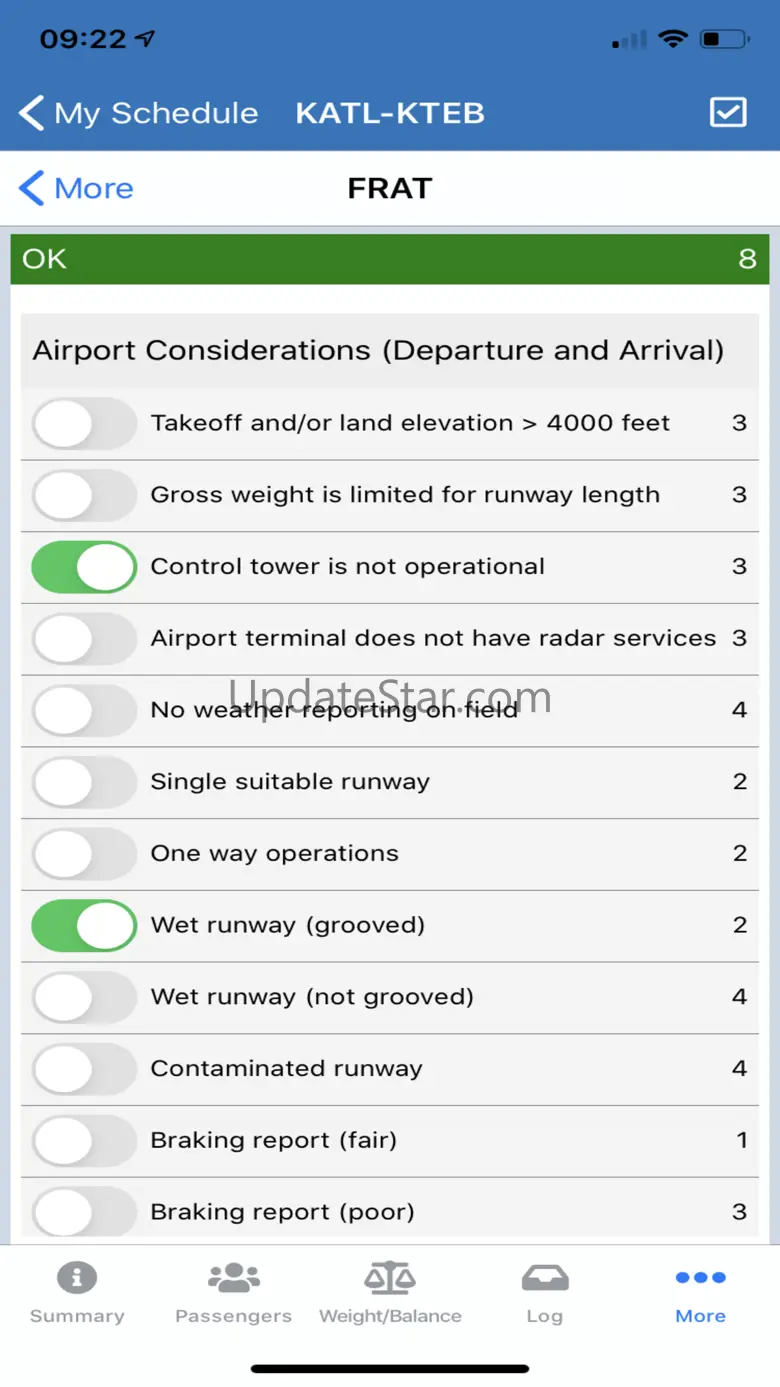The height and width of the screenshot is (1387, 780).
Task: Tap the back chevron beside My Schedule
Action: tap(32, 113)
